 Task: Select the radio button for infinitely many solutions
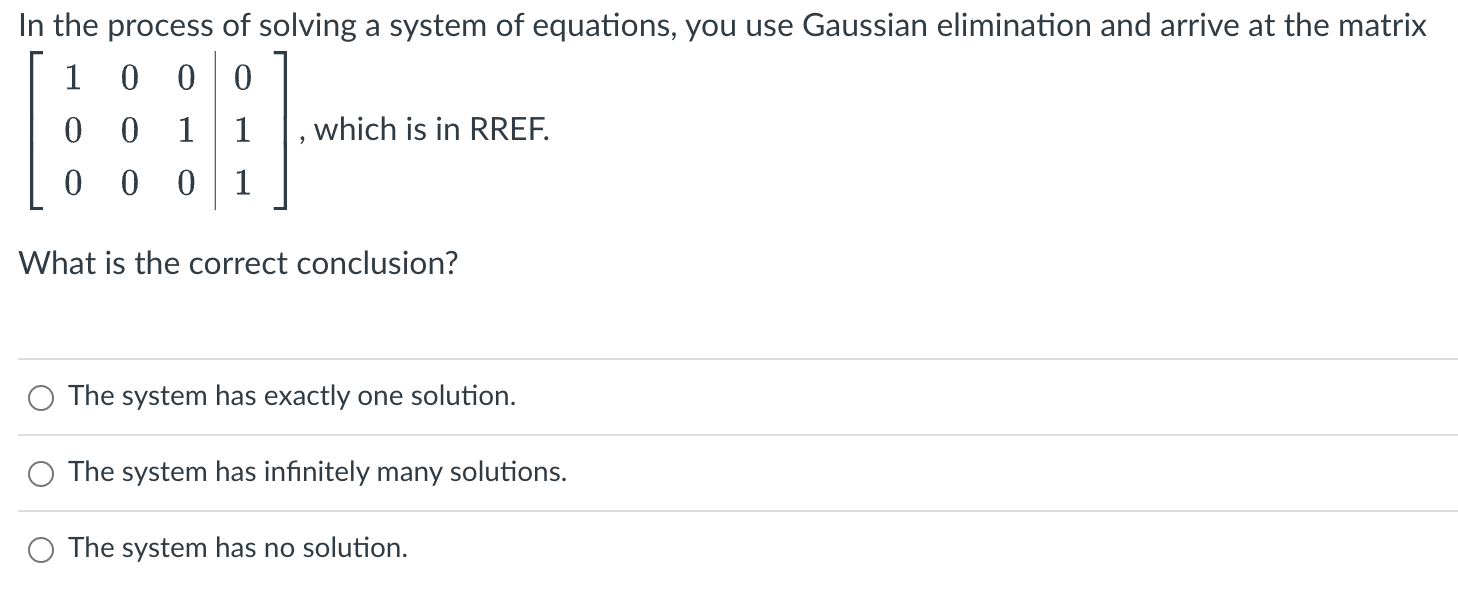(x=40, y=474)
